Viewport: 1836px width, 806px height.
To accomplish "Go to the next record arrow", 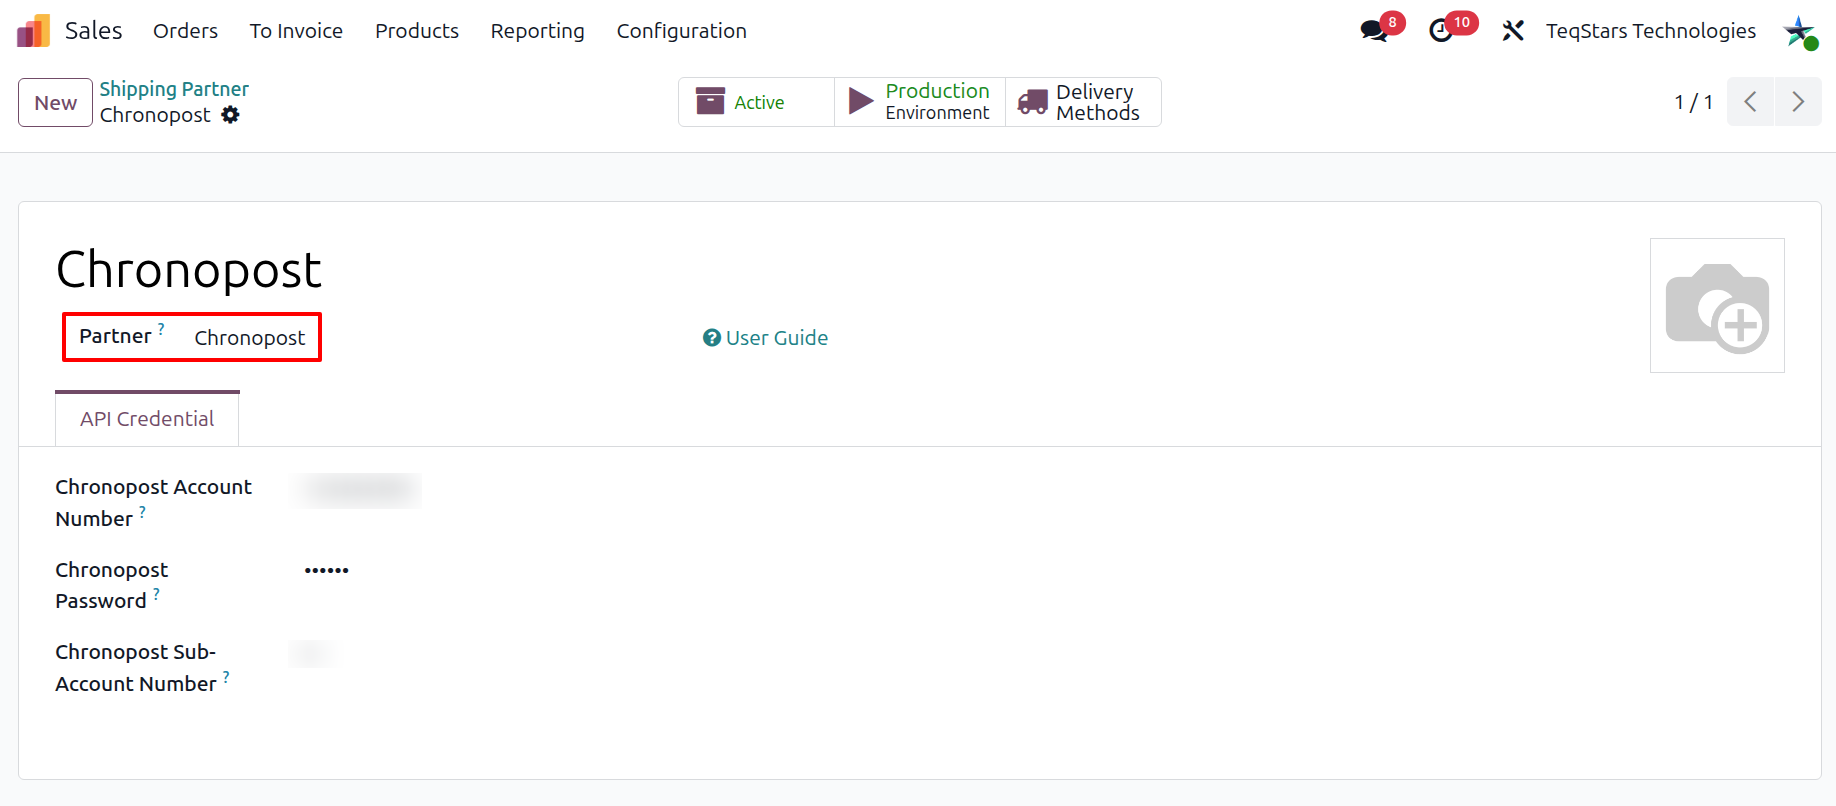I will tap(1798, 102).
